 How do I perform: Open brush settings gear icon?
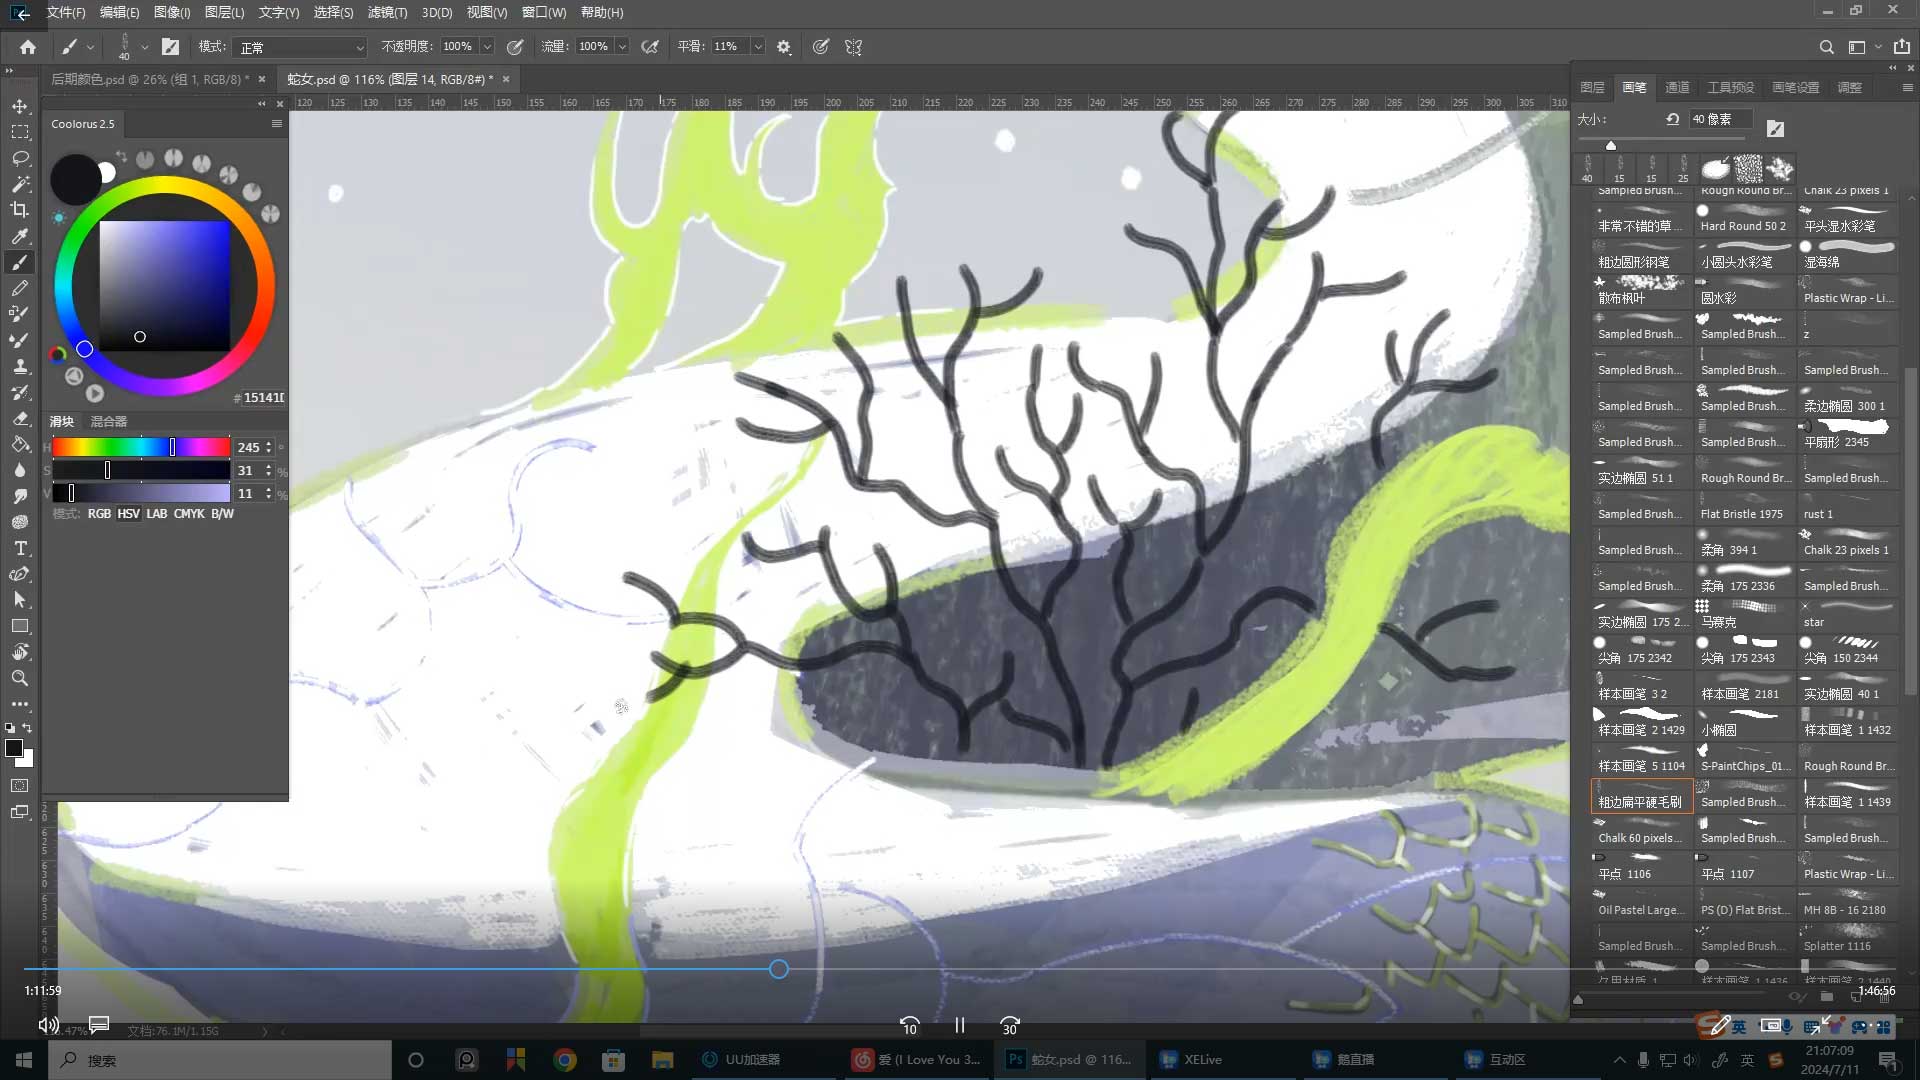(783, 47)
